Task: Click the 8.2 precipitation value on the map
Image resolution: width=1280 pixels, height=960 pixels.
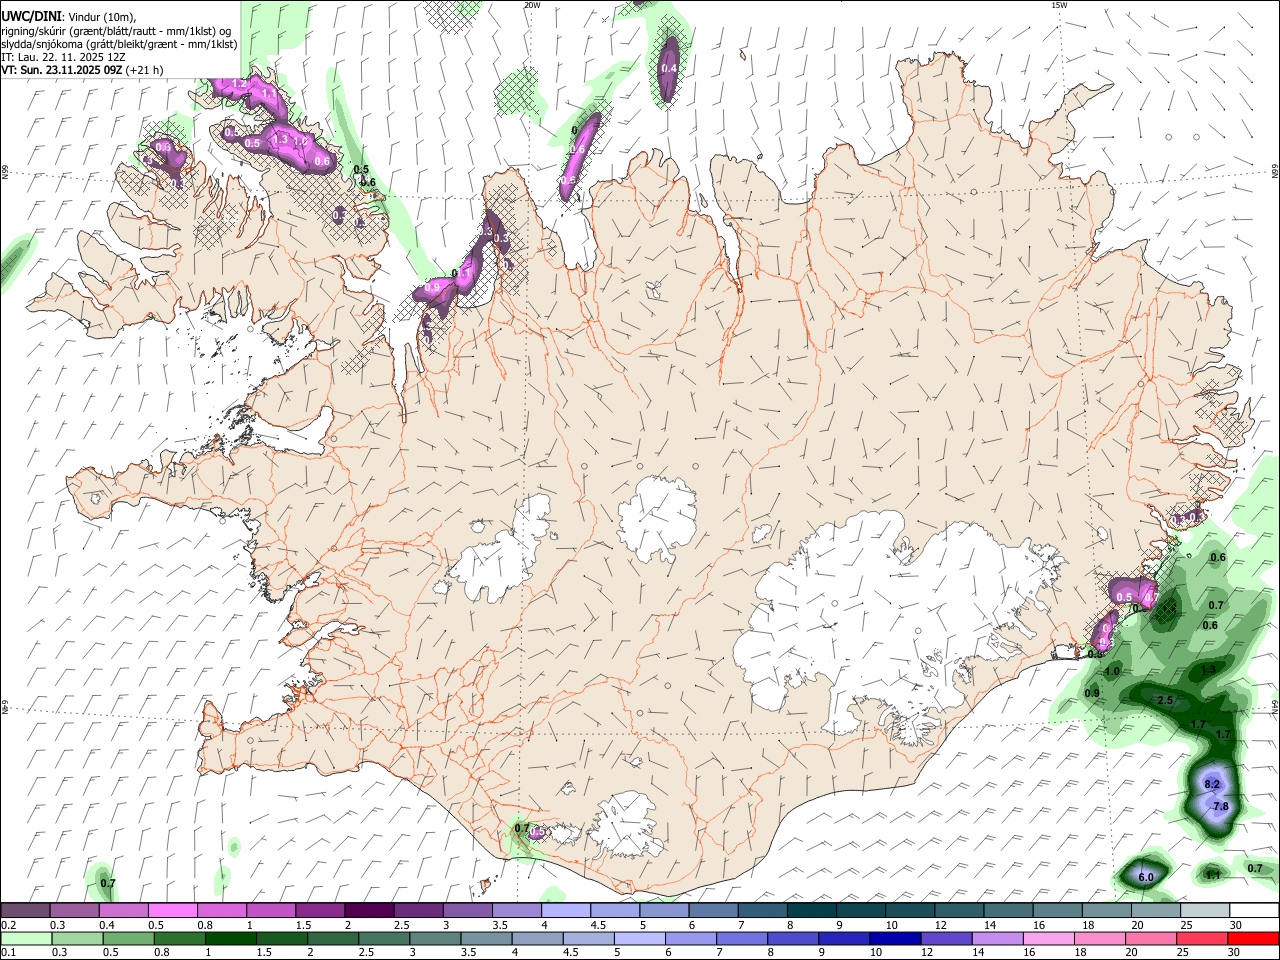Action: tap(1212, 784)
